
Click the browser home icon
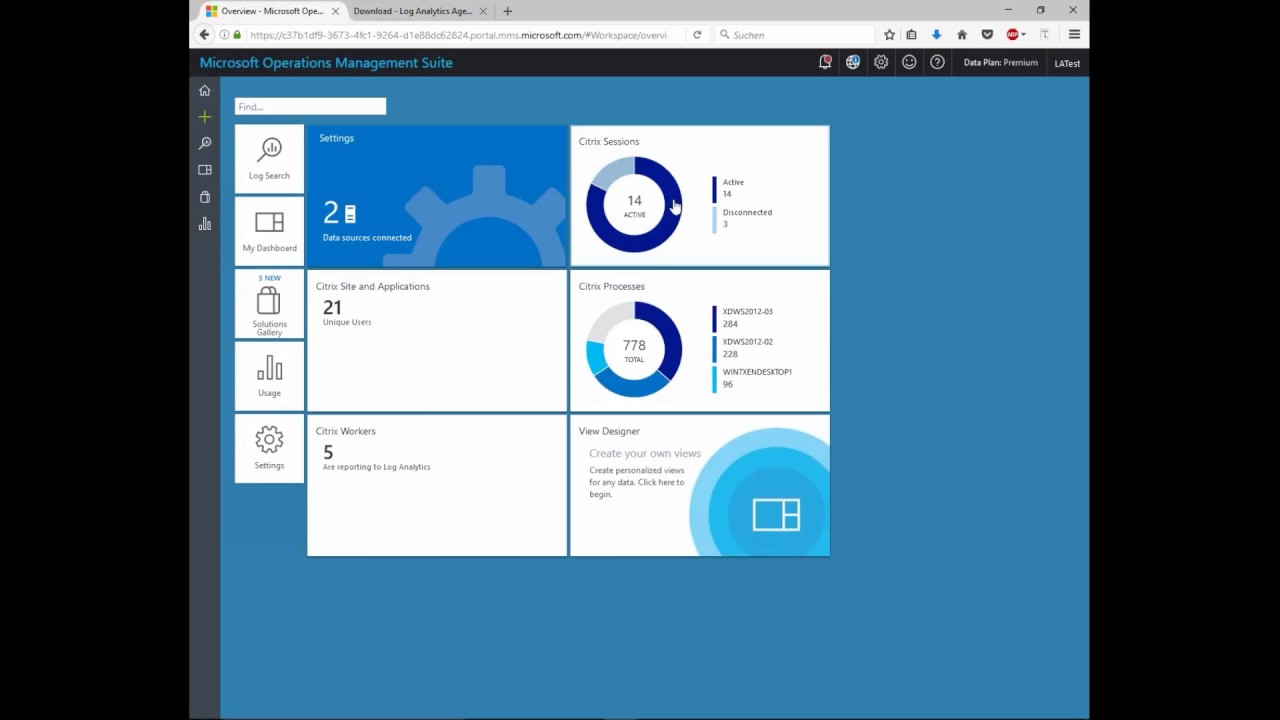tap(962, 35)
